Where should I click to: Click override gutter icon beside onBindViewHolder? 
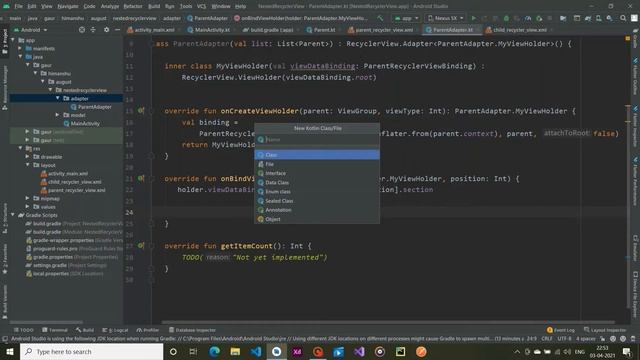click(140, 178)
